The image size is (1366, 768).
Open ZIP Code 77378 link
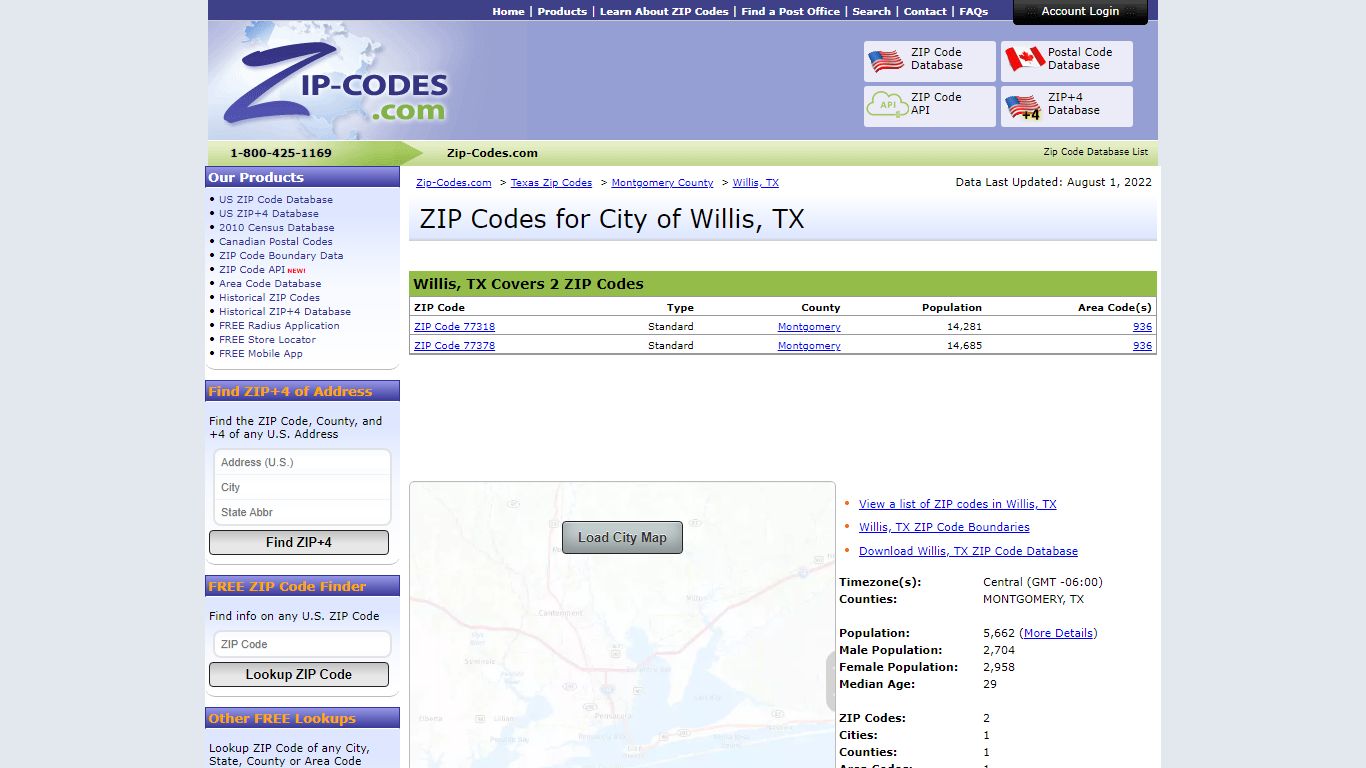454,346
